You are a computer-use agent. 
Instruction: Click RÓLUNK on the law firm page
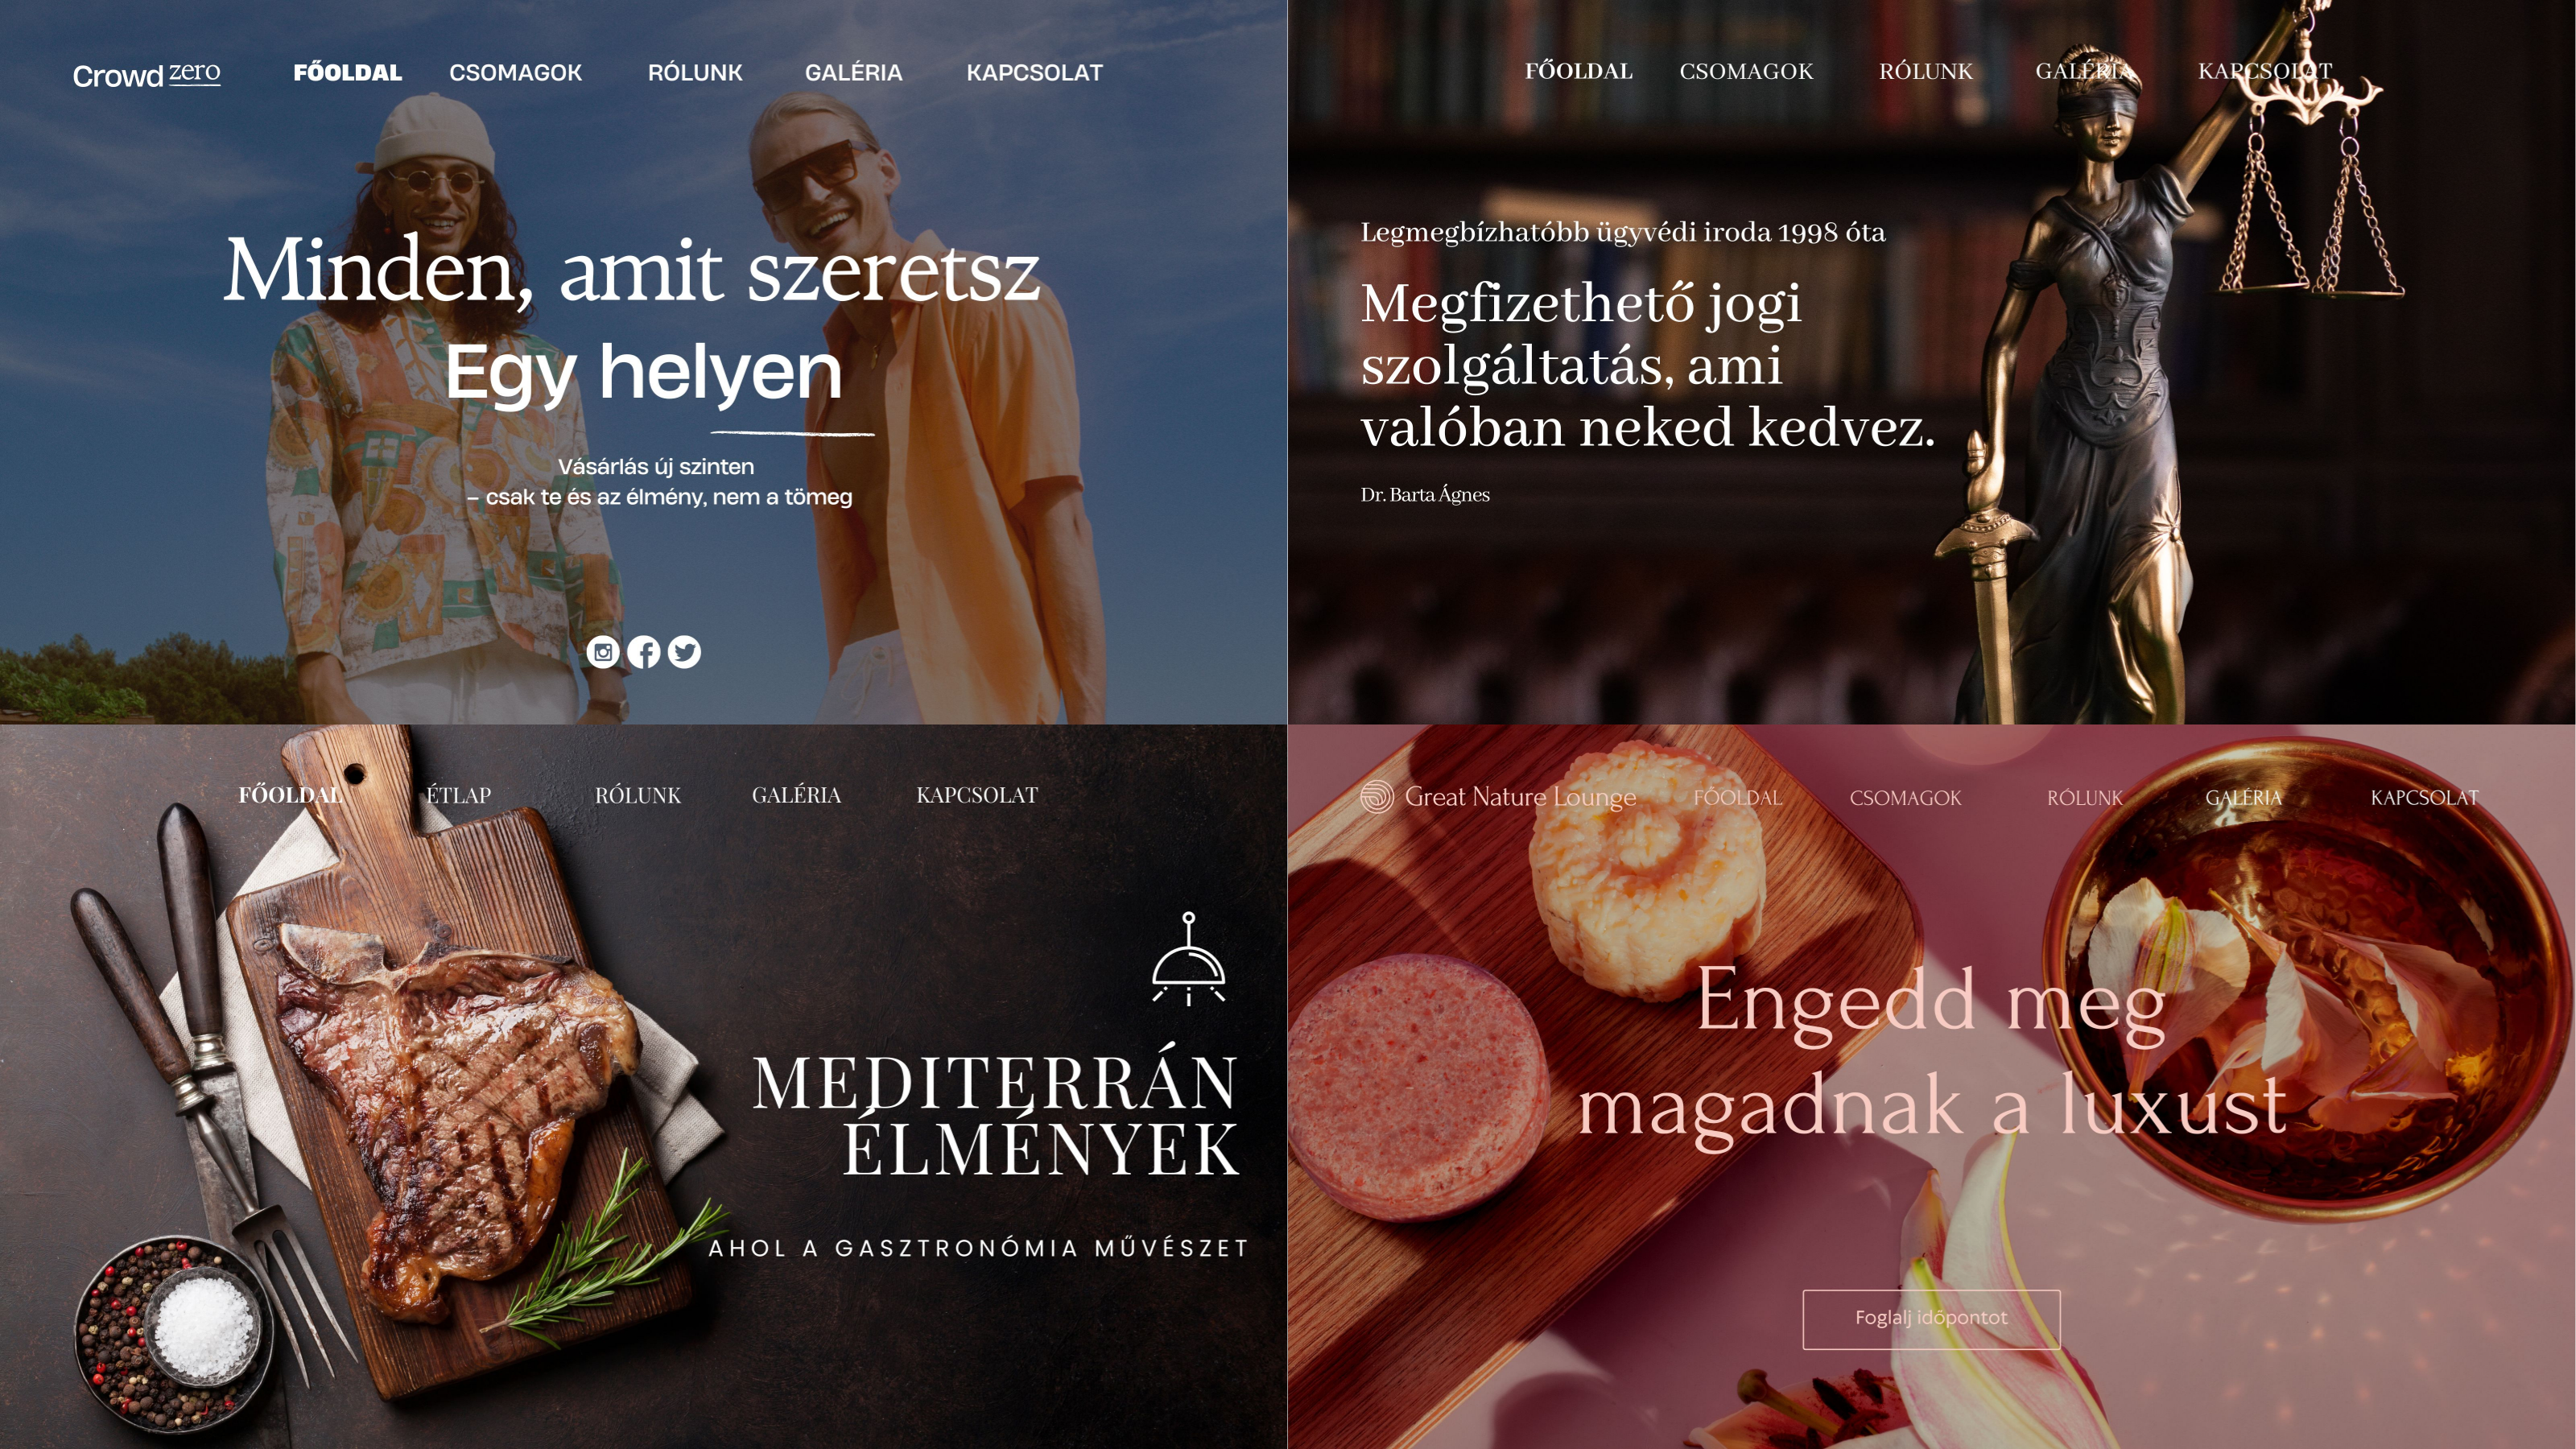click(x=1926, y=71)
